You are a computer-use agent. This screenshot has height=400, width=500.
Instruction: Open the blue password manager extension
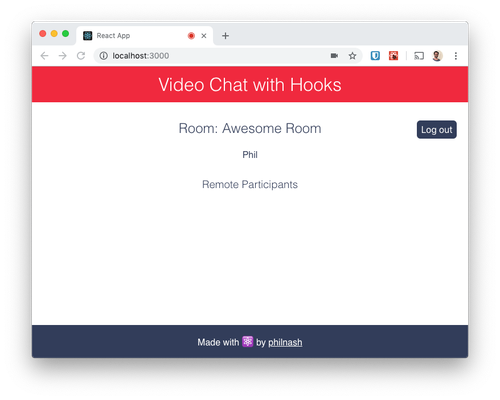point(375,56)
